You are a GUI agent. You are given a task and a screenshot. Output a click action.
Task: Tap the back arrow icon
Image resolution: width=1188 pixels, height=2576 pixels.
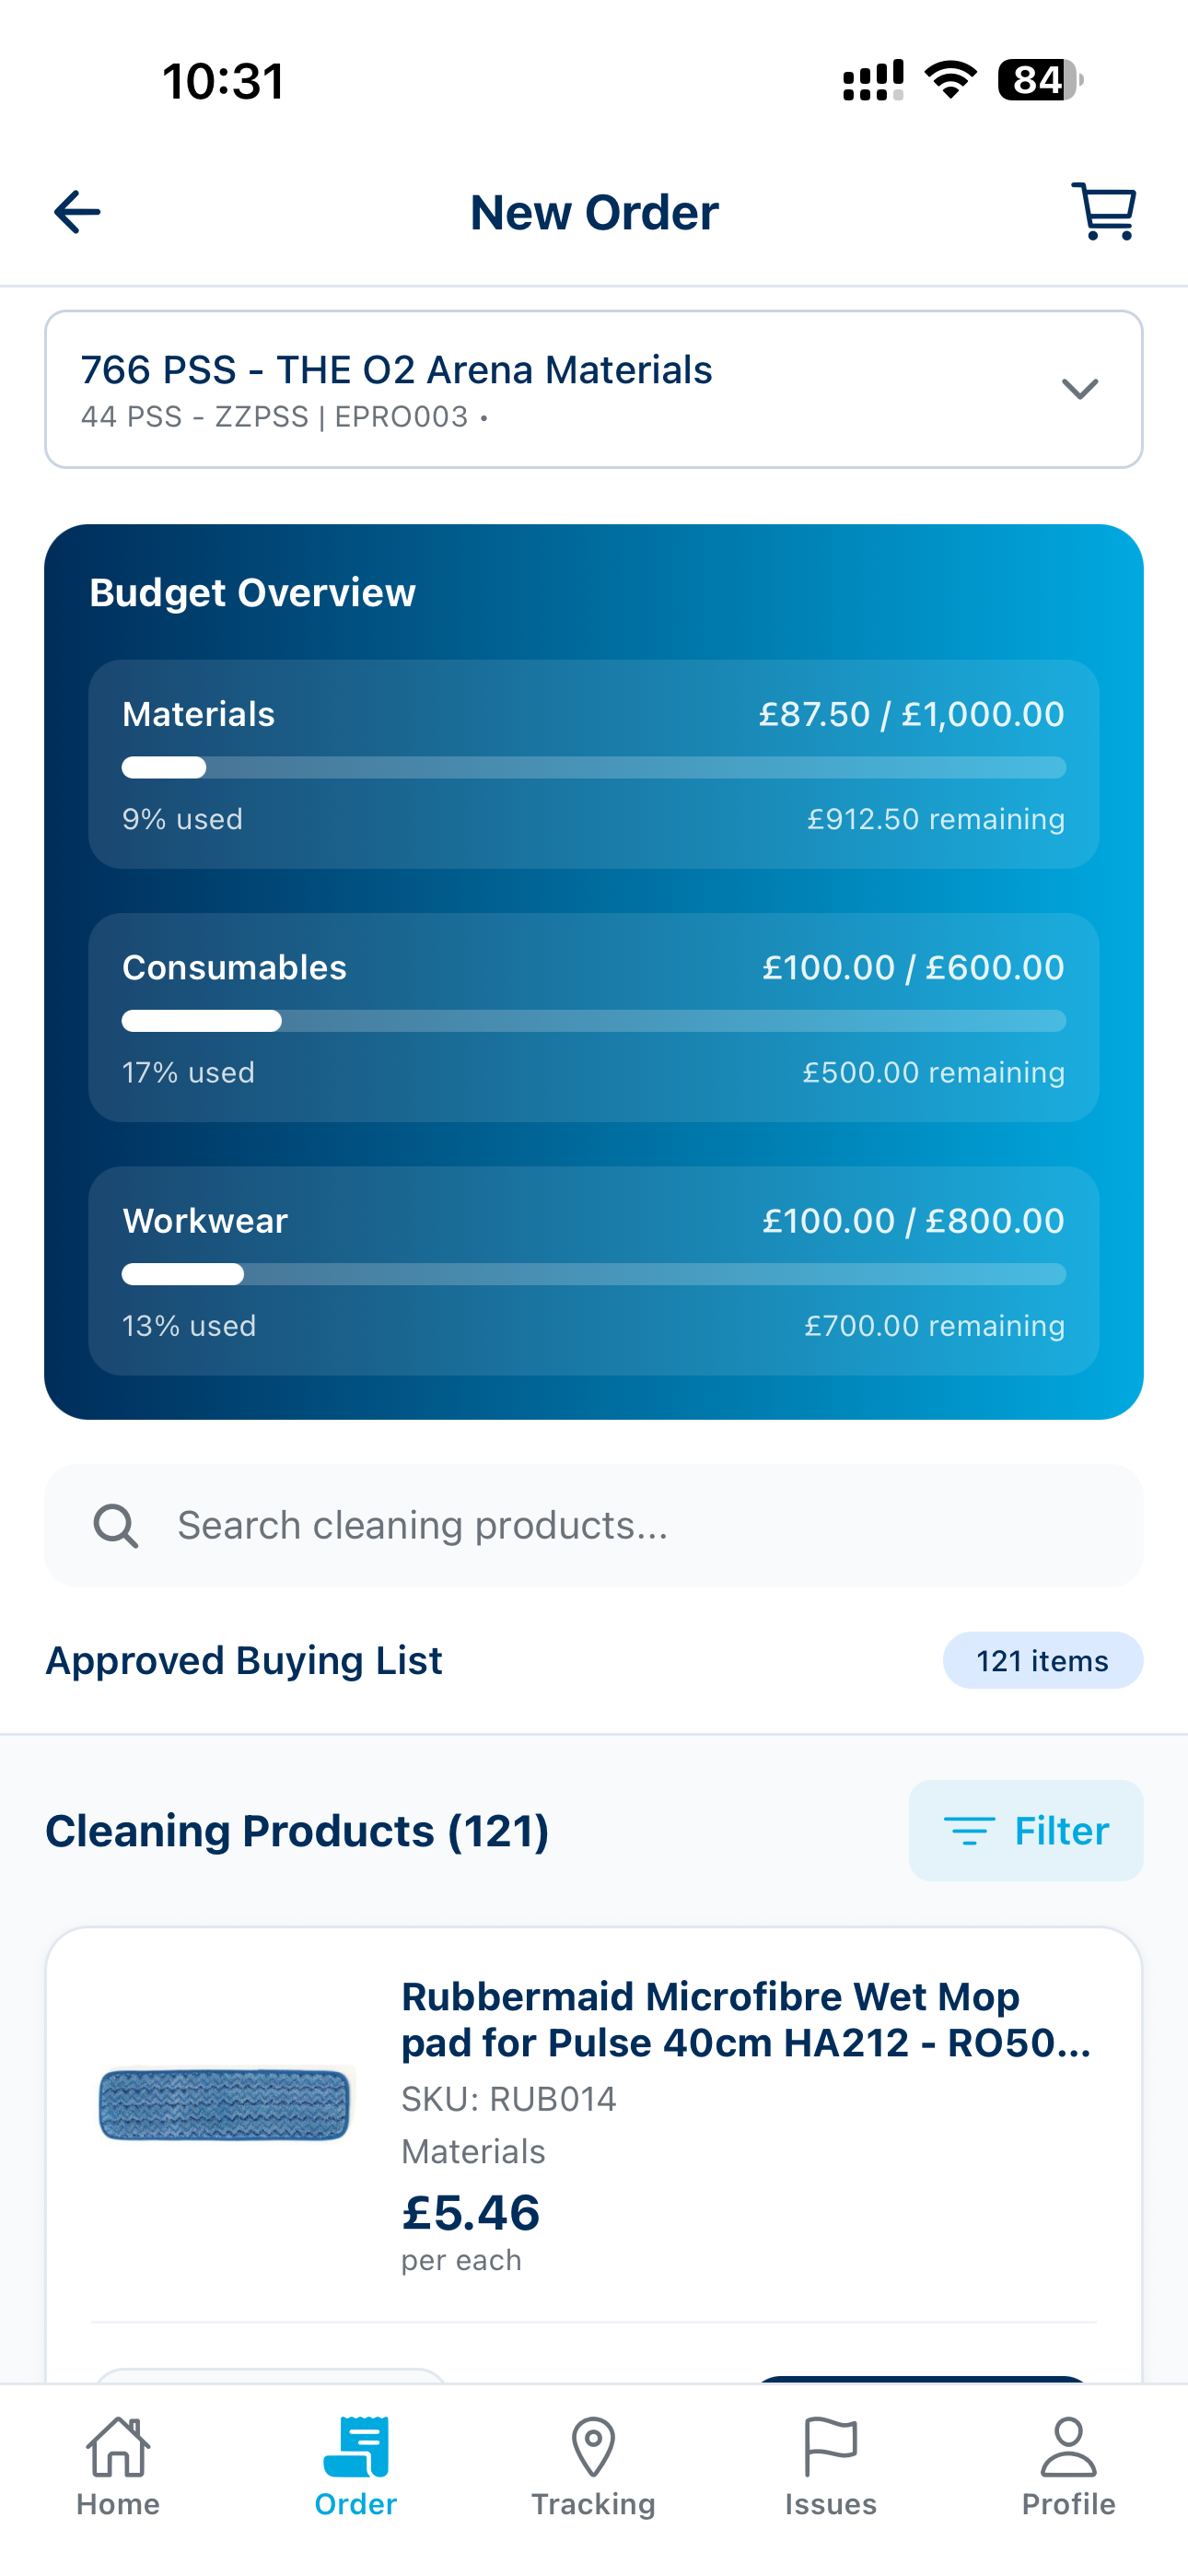point(77,212)
